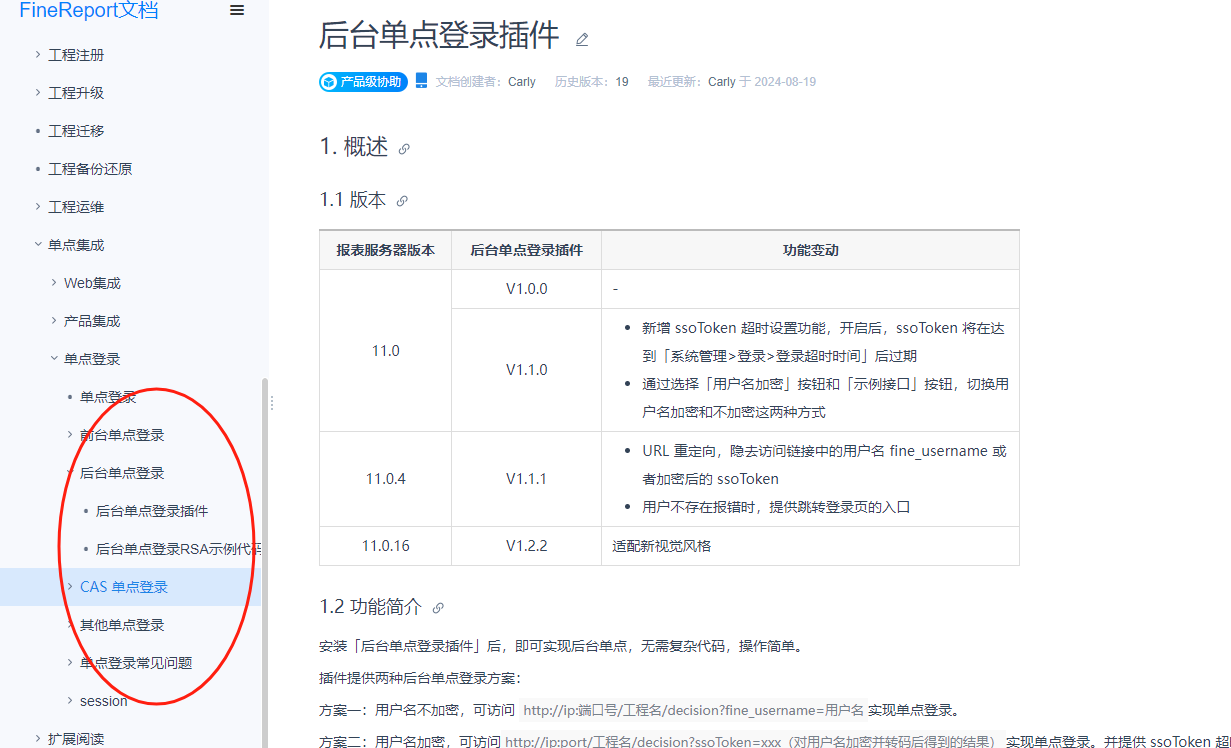Expand the 单点登录常见问题 tree node
This screenshot has height=748, width=1231.
[70, 663]
